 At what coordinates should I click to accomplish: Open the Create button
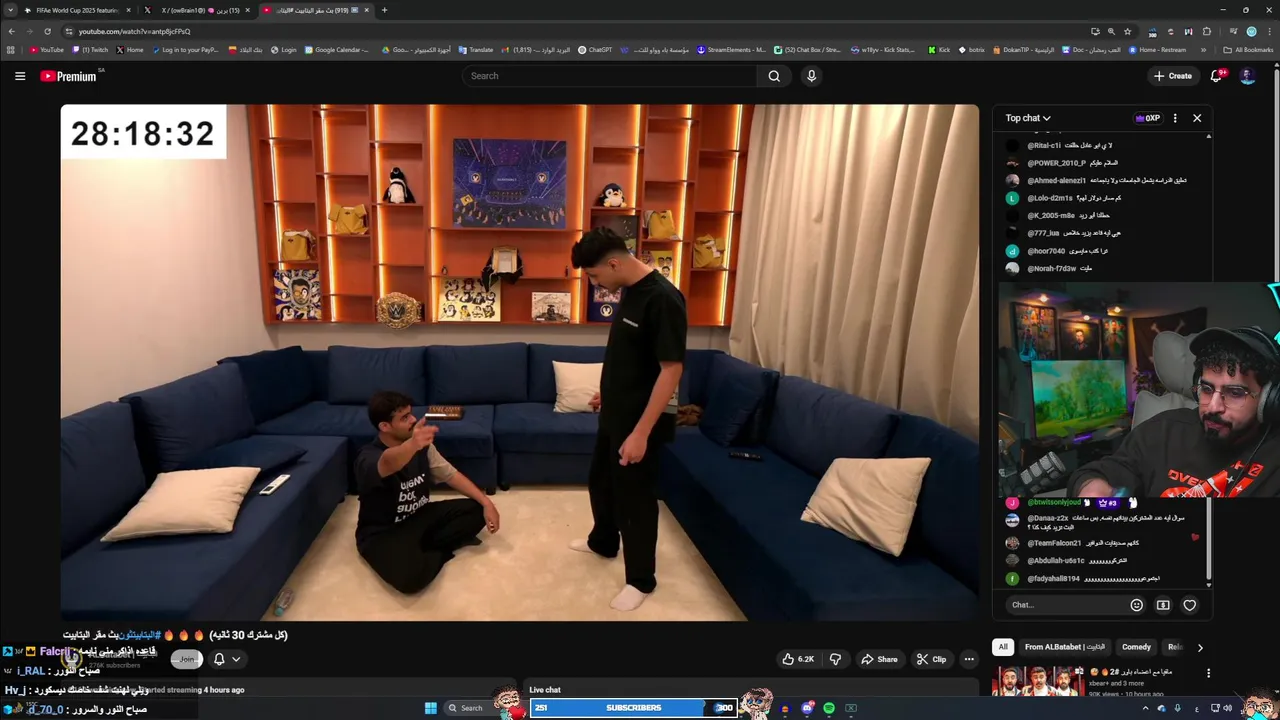[1173, 76]
